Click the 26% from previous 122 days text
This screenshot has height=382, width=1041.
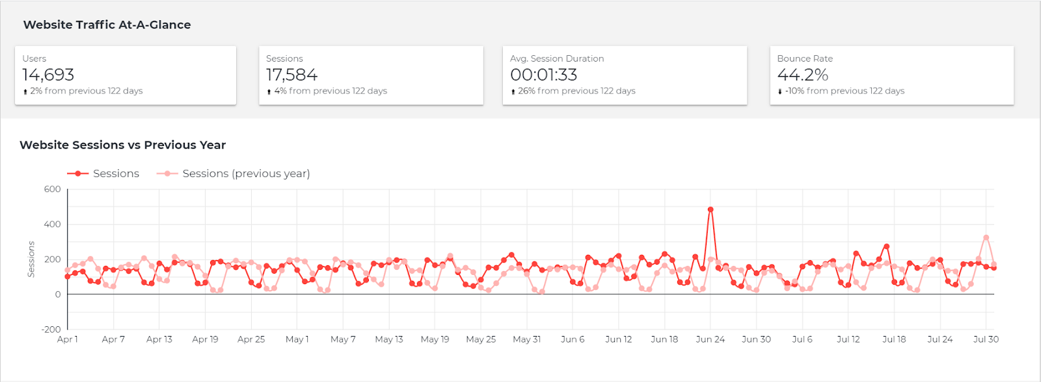(x=576, y=91)
